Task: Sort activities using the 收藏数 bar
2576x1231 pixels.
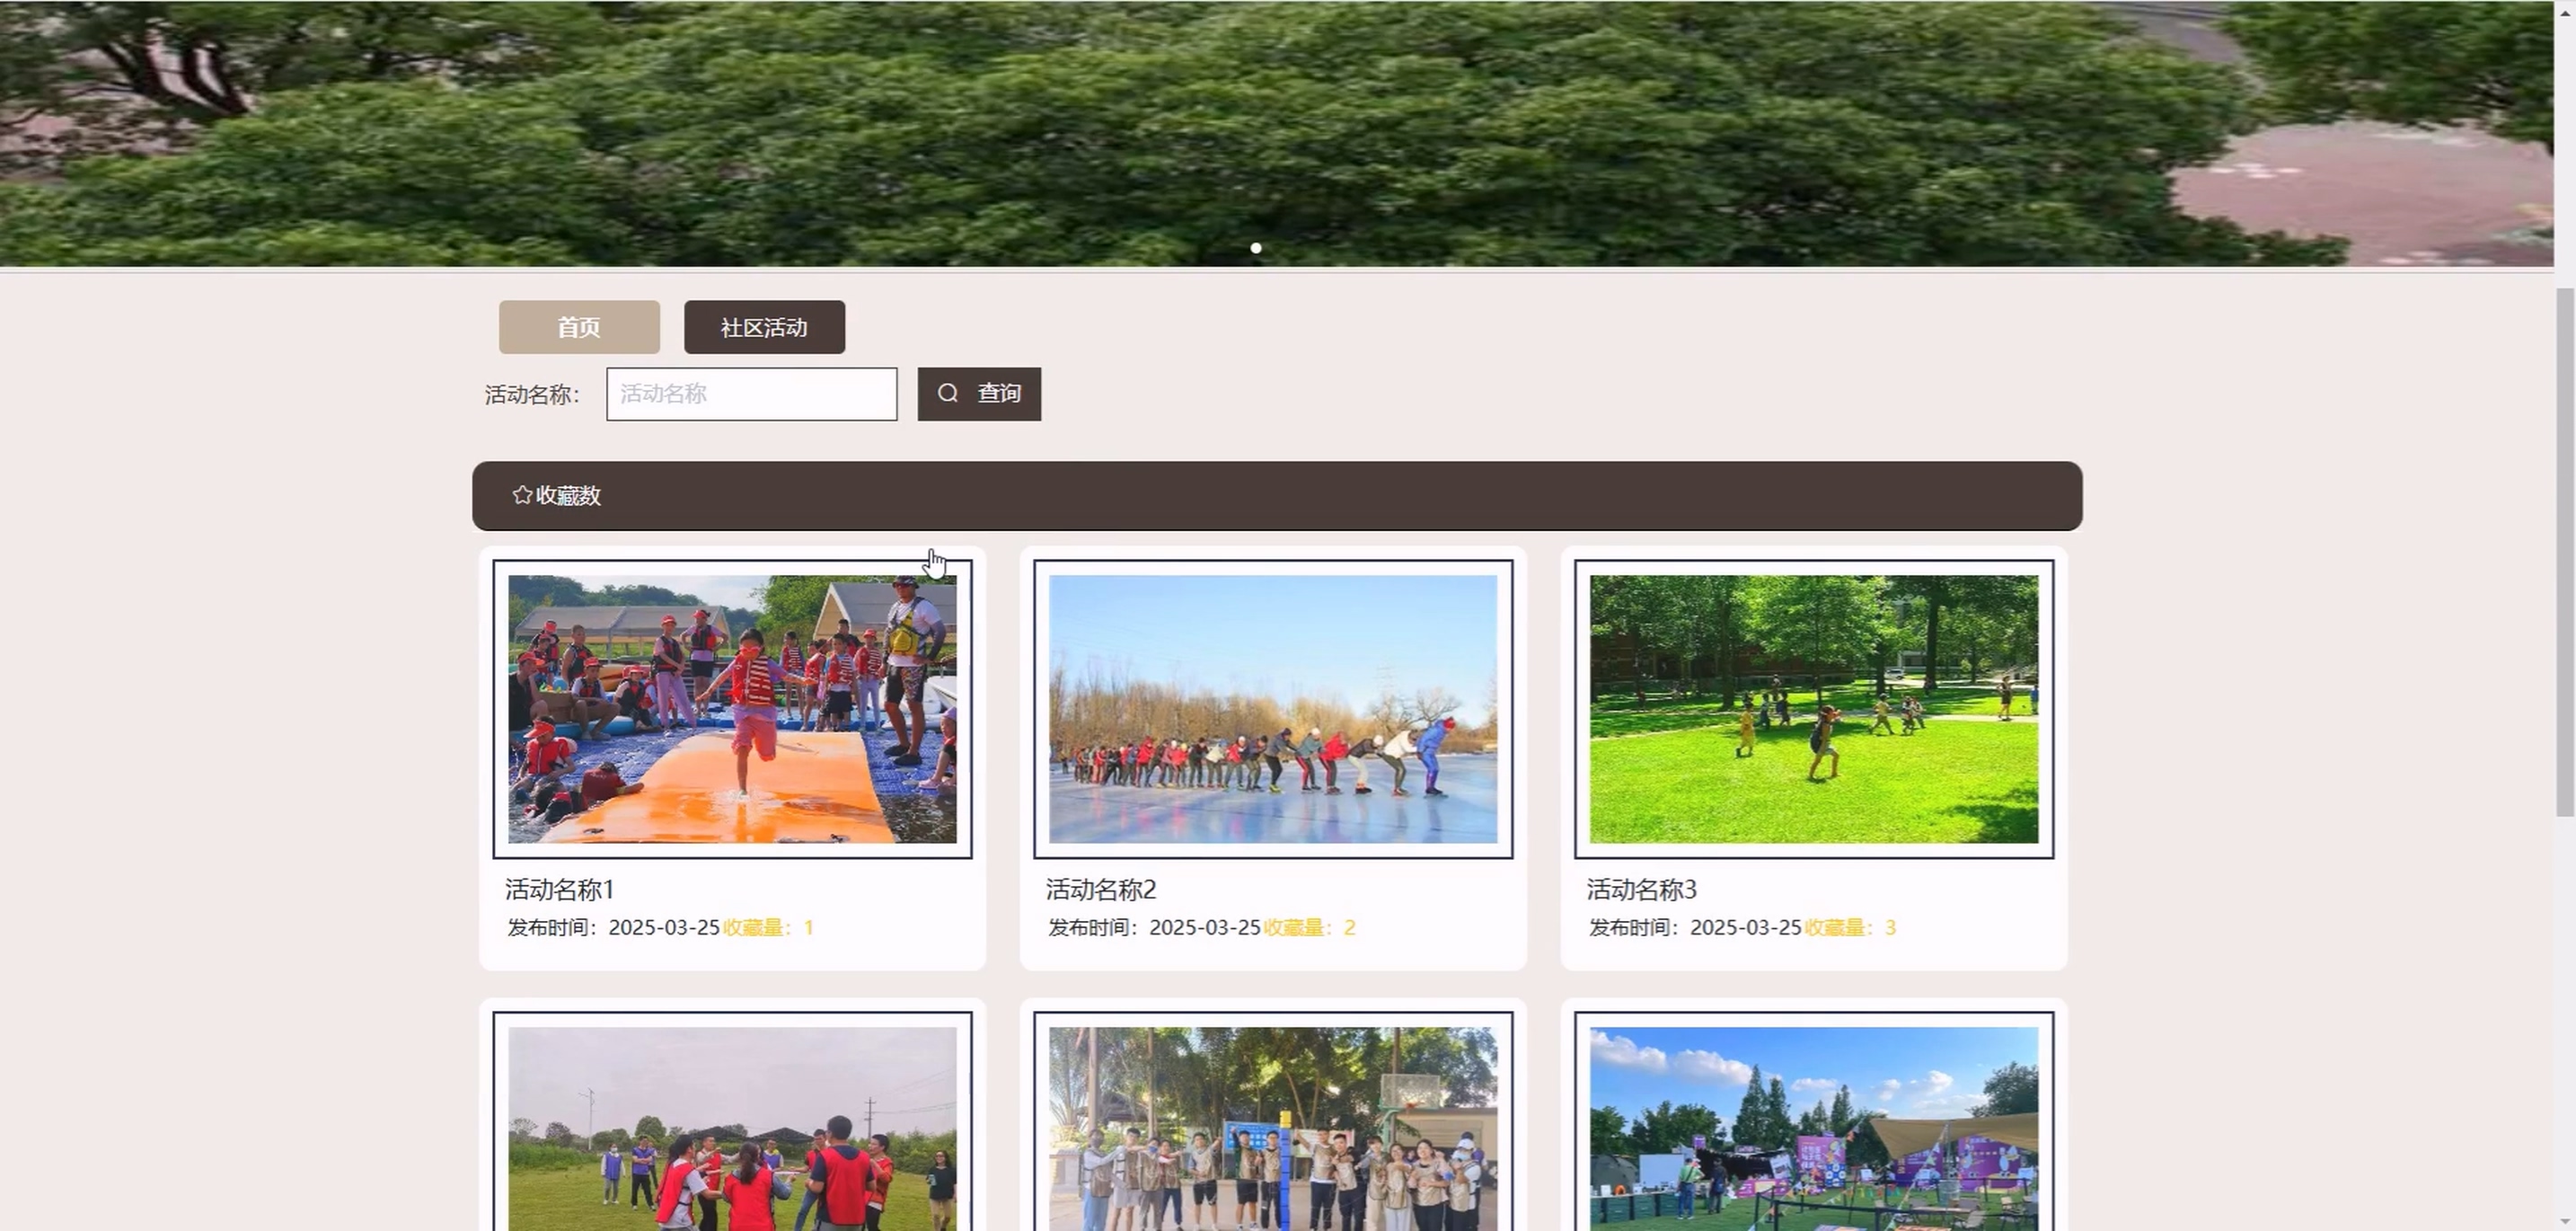Action: pos(568,496)
